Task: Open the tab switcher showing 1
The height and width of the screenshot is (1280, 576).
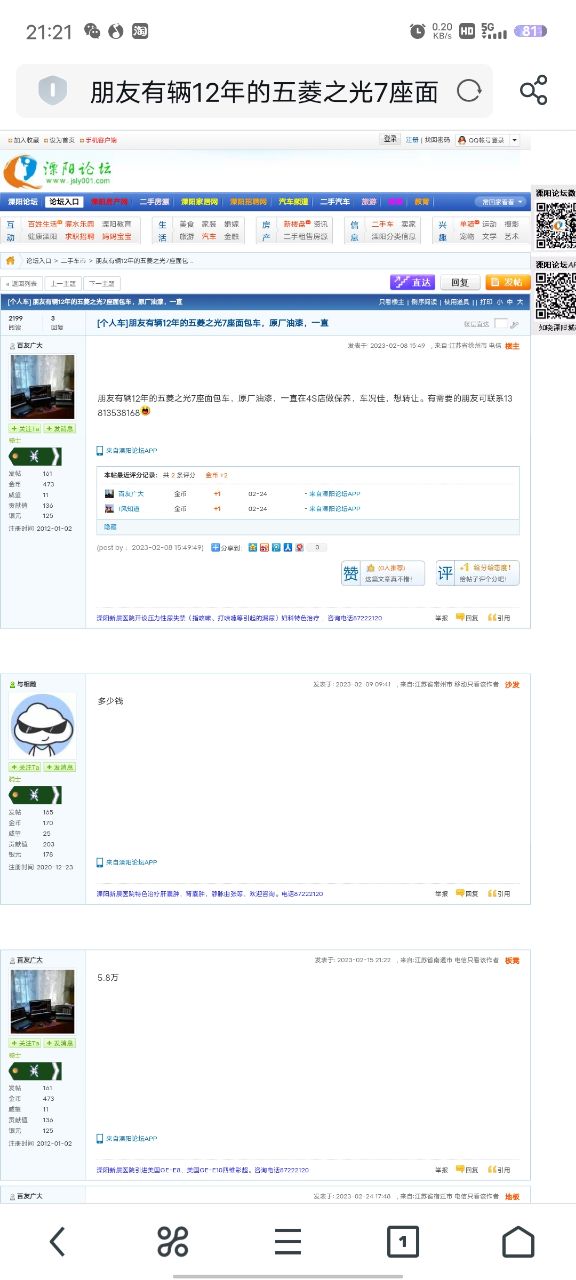Action: (x=402, y=1241)
